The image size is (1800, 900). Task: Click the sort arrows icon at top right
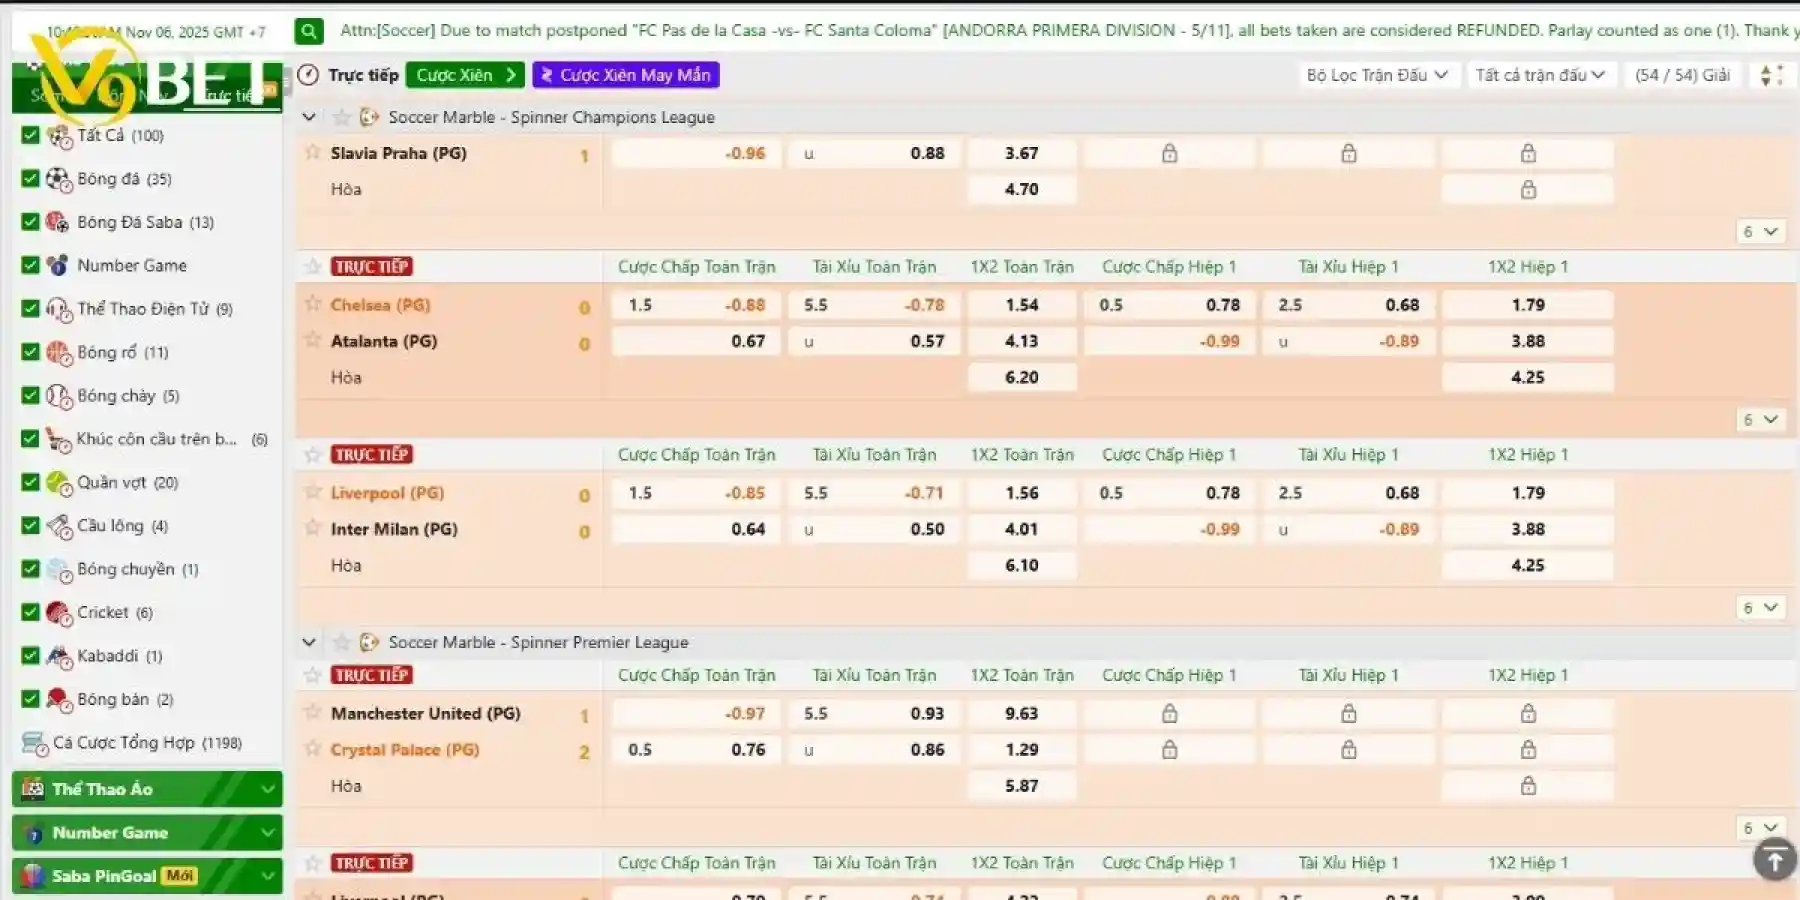click(1770, 75)
